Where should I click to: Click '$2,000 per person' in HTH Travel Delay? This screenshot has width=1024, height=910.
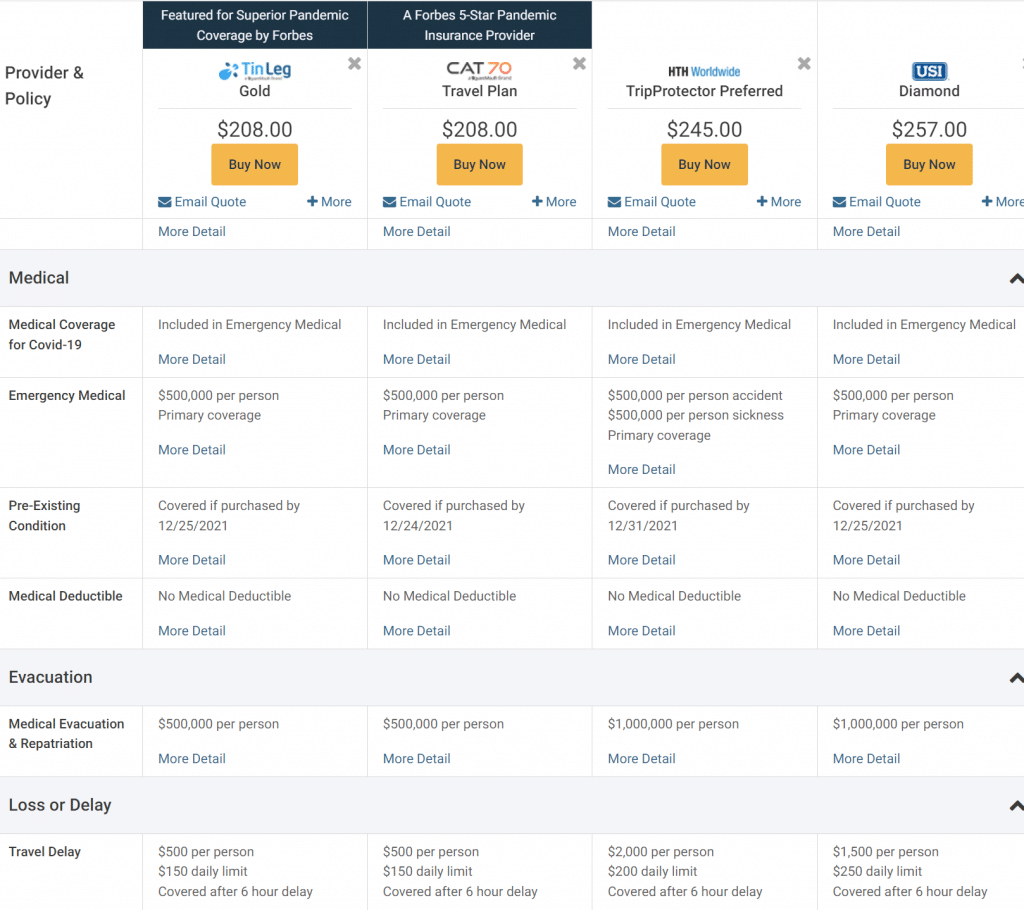click(x=660, y=852)
